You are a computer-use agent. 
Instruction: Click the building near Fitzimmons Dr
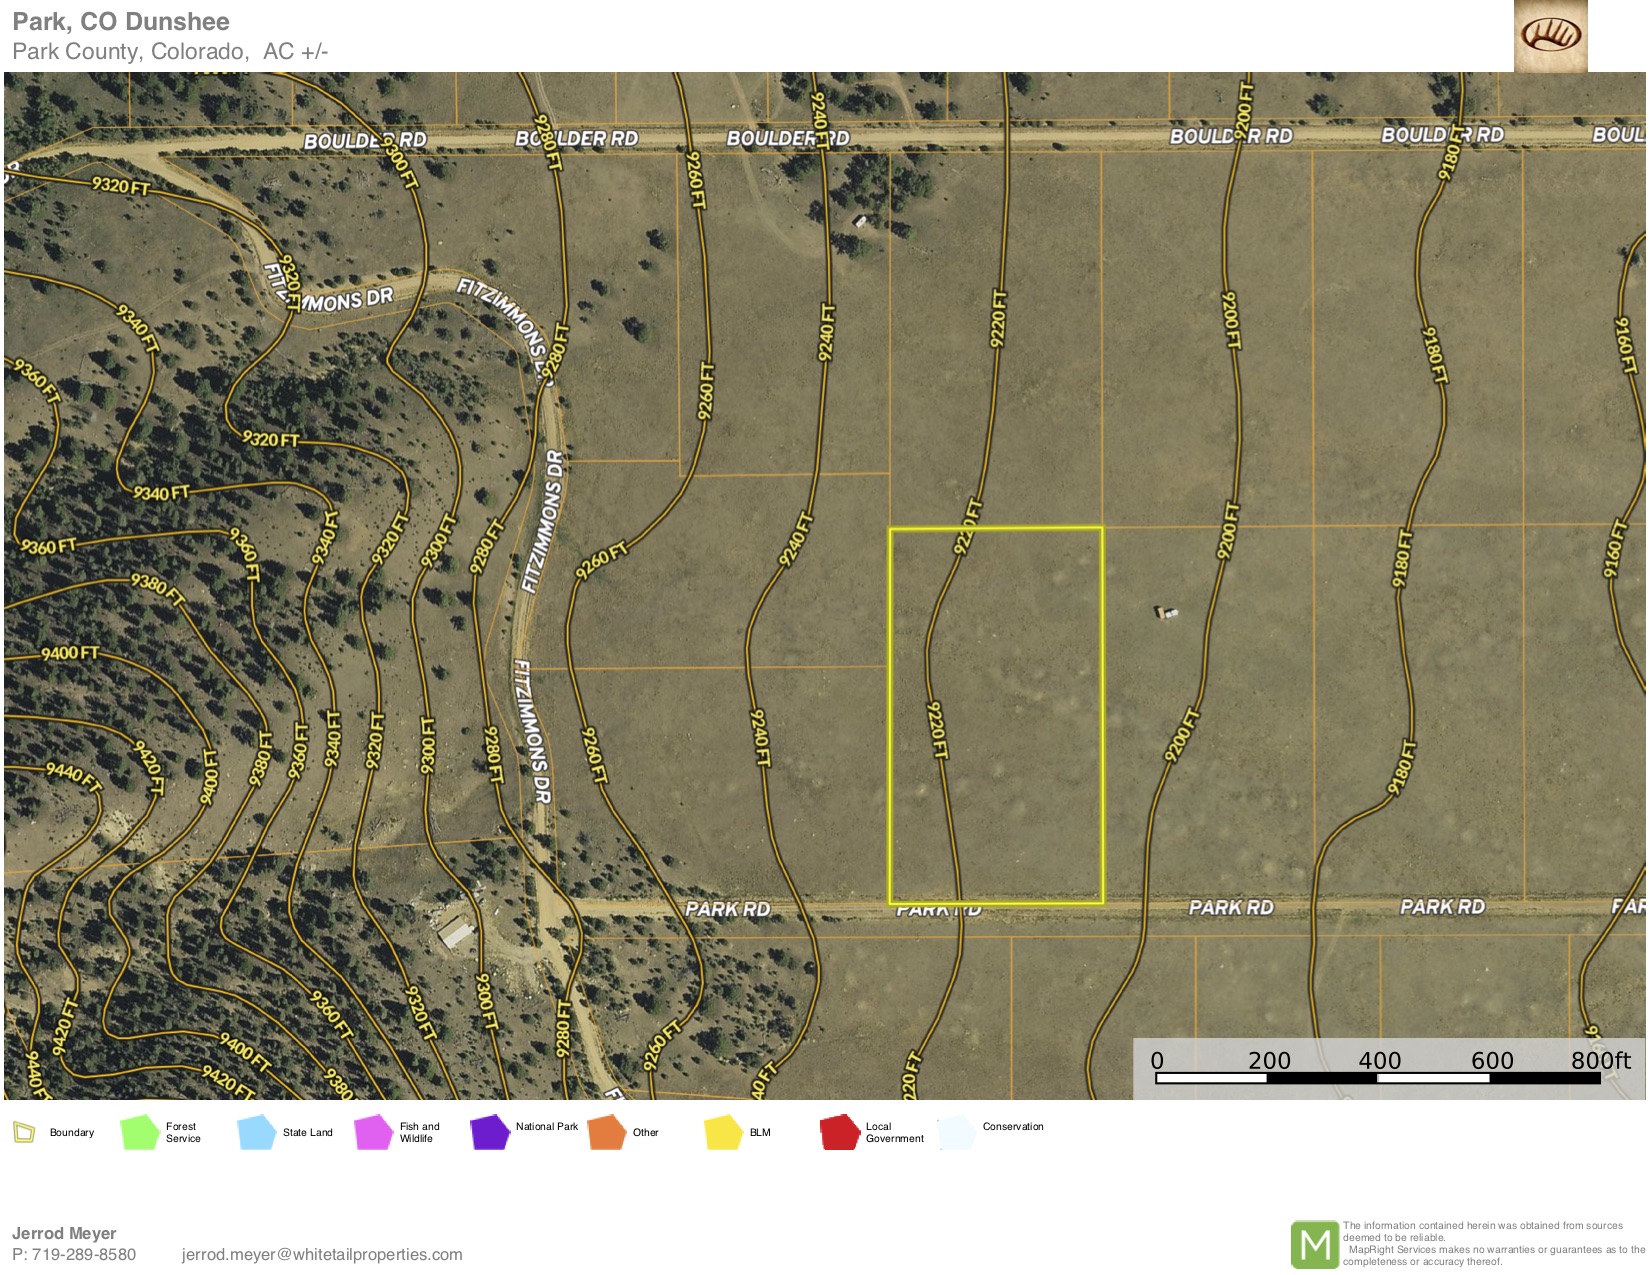pos(456,932)
